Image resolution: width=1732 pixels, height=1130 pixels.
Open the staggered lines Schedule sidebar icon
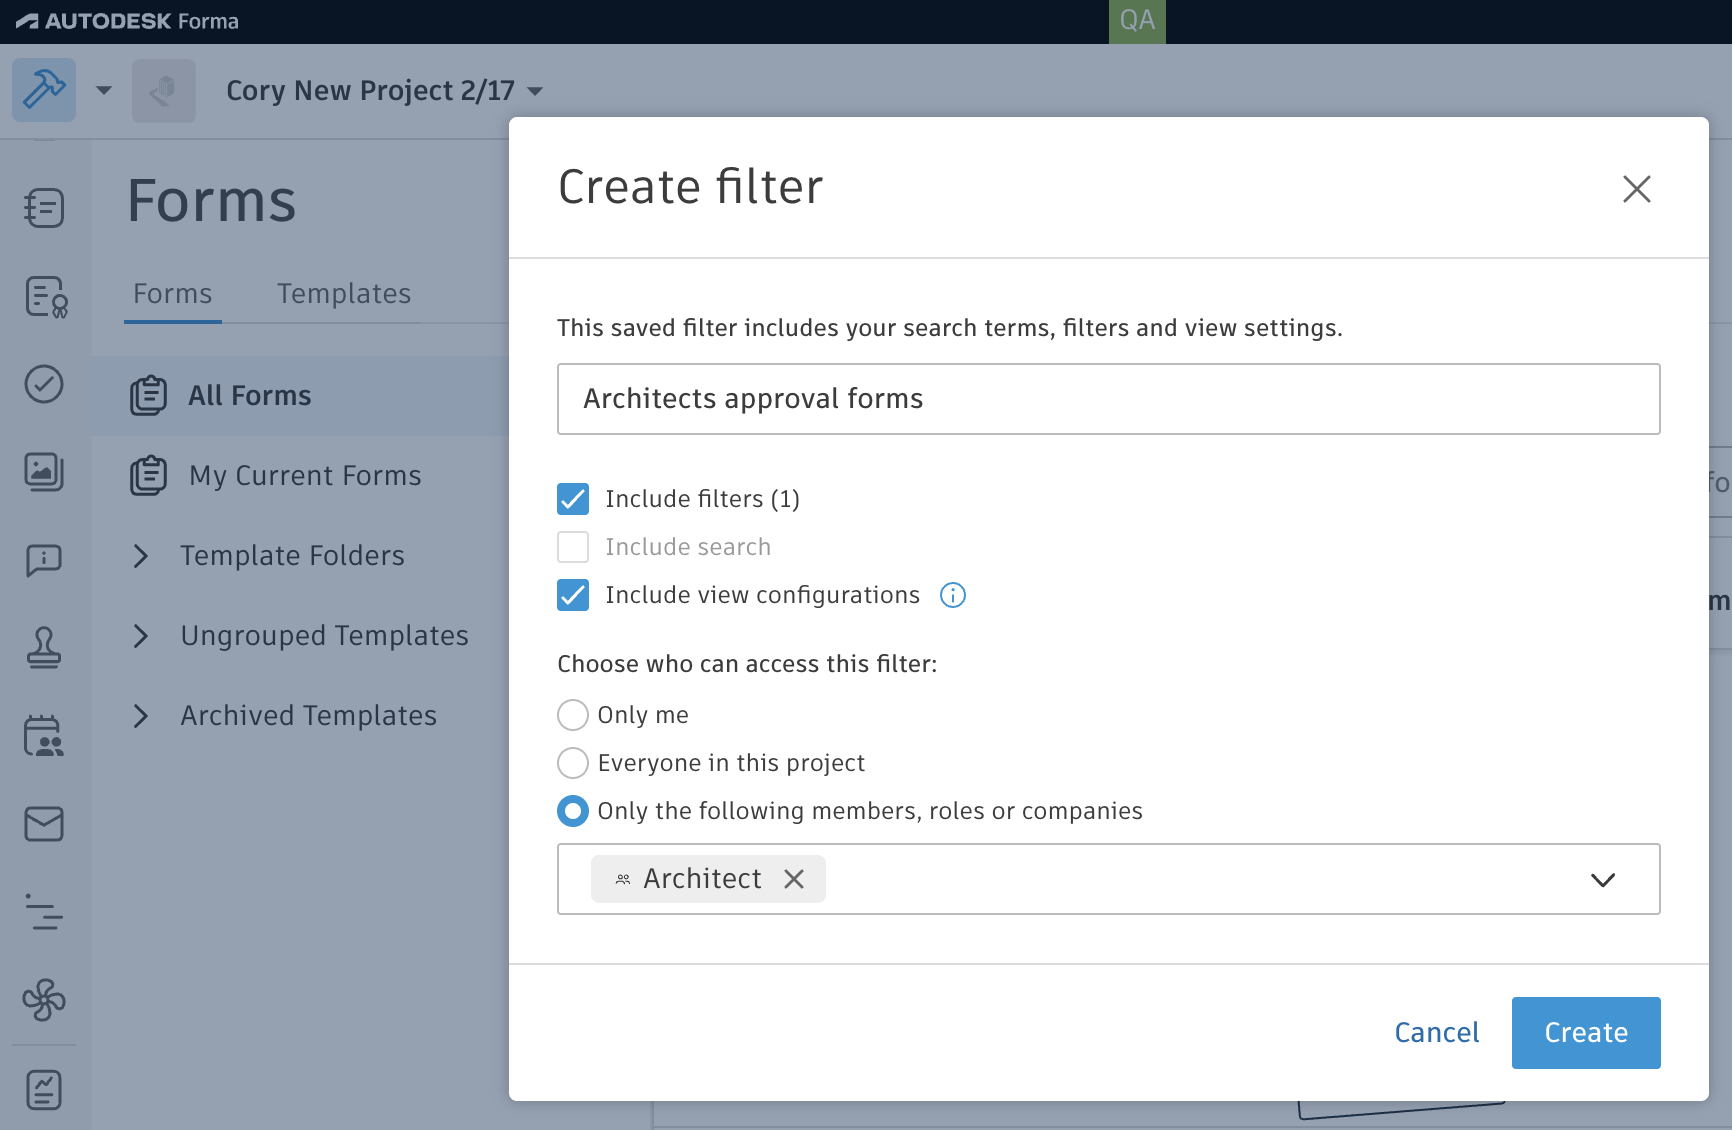(x=44, y=911)
